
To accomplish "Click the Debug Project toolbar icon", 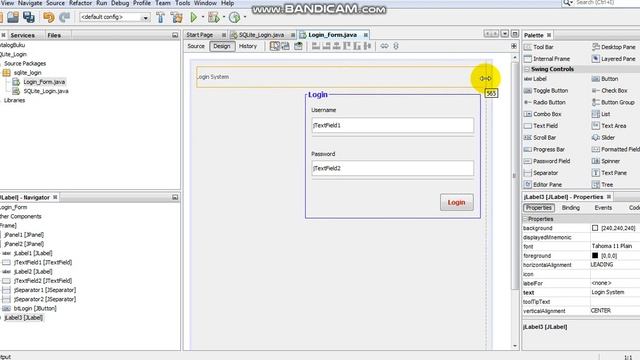I will coord(213,17).
